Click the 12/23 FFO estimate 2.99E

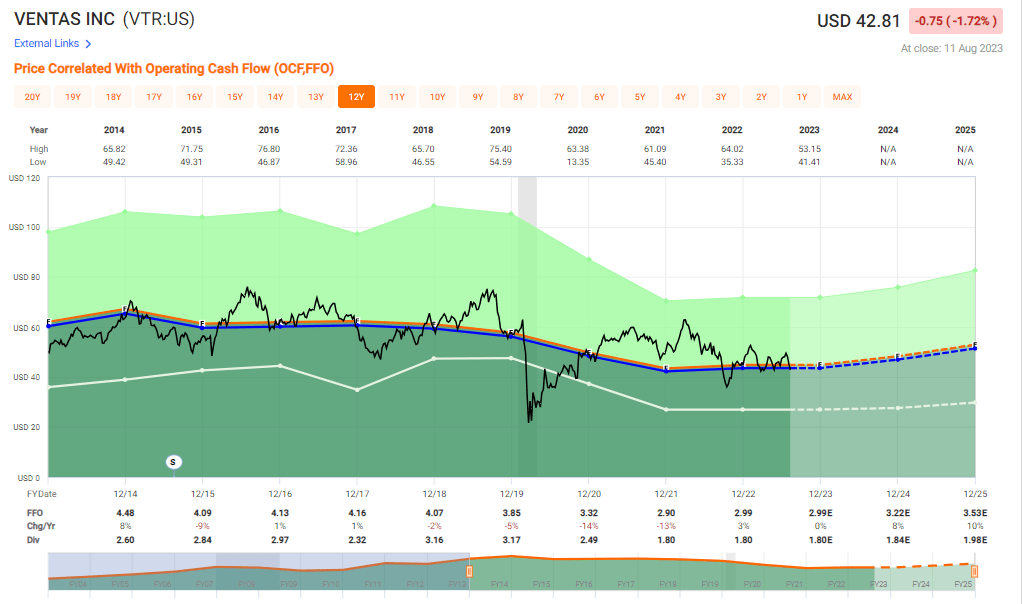(821, 513)
